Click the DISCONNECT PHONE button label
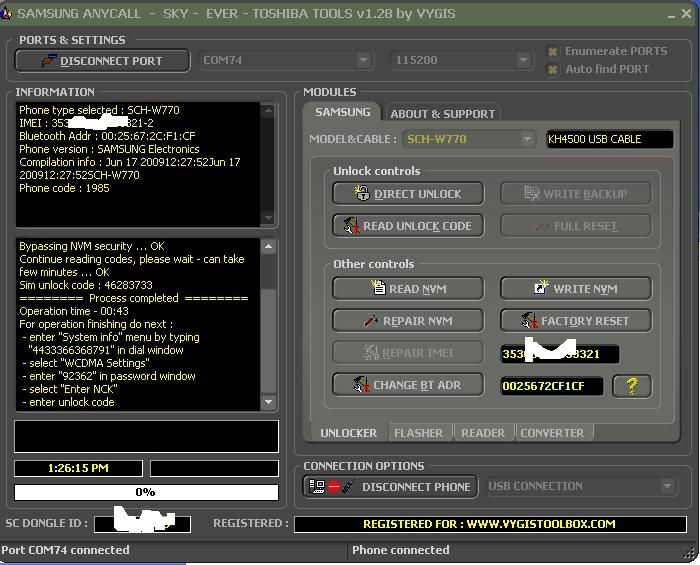Screen dimensions: 700x565 [416, 487]
